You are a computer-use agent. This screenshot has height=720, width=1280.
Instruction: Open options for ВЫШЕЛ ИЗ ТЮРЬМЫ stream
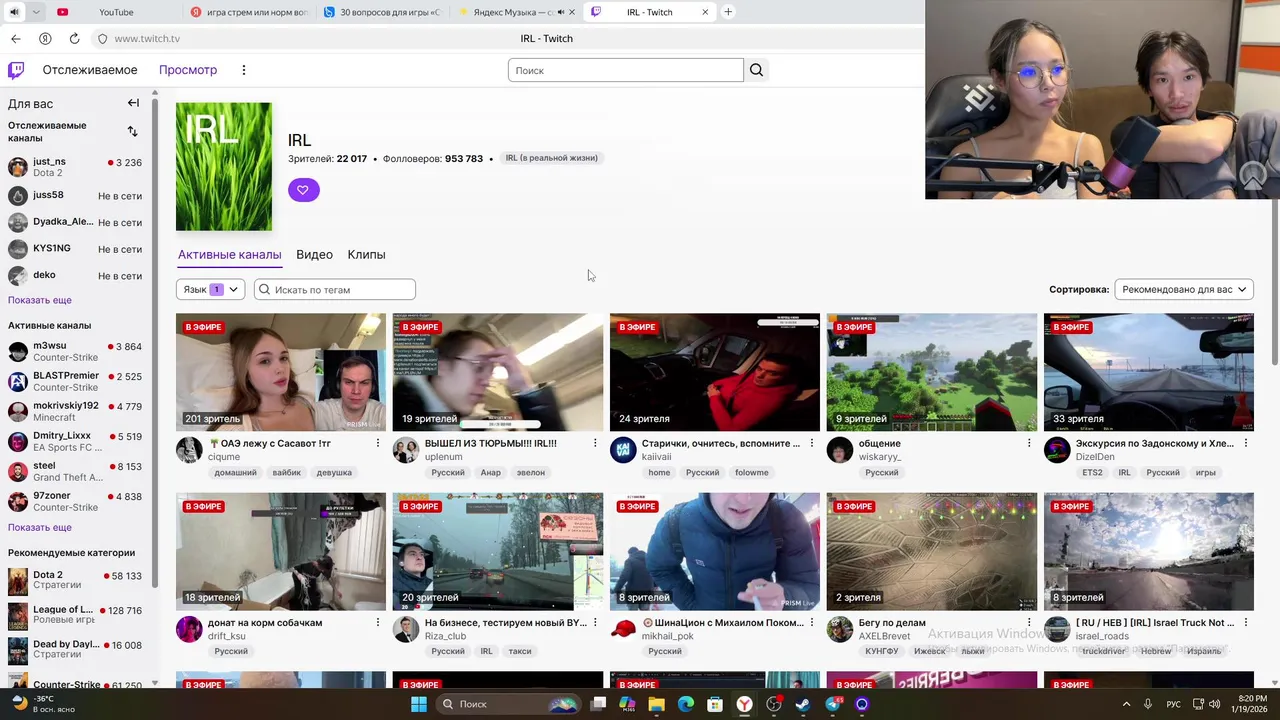tap(595, 443)
